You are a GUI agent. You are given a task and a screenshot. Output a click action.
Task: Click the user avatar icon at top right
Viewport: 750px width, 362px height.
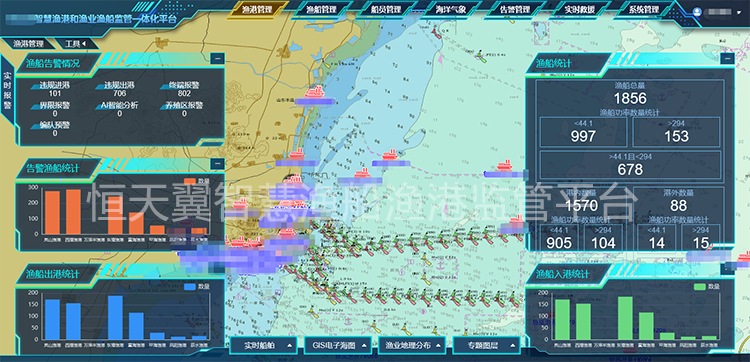697,11
